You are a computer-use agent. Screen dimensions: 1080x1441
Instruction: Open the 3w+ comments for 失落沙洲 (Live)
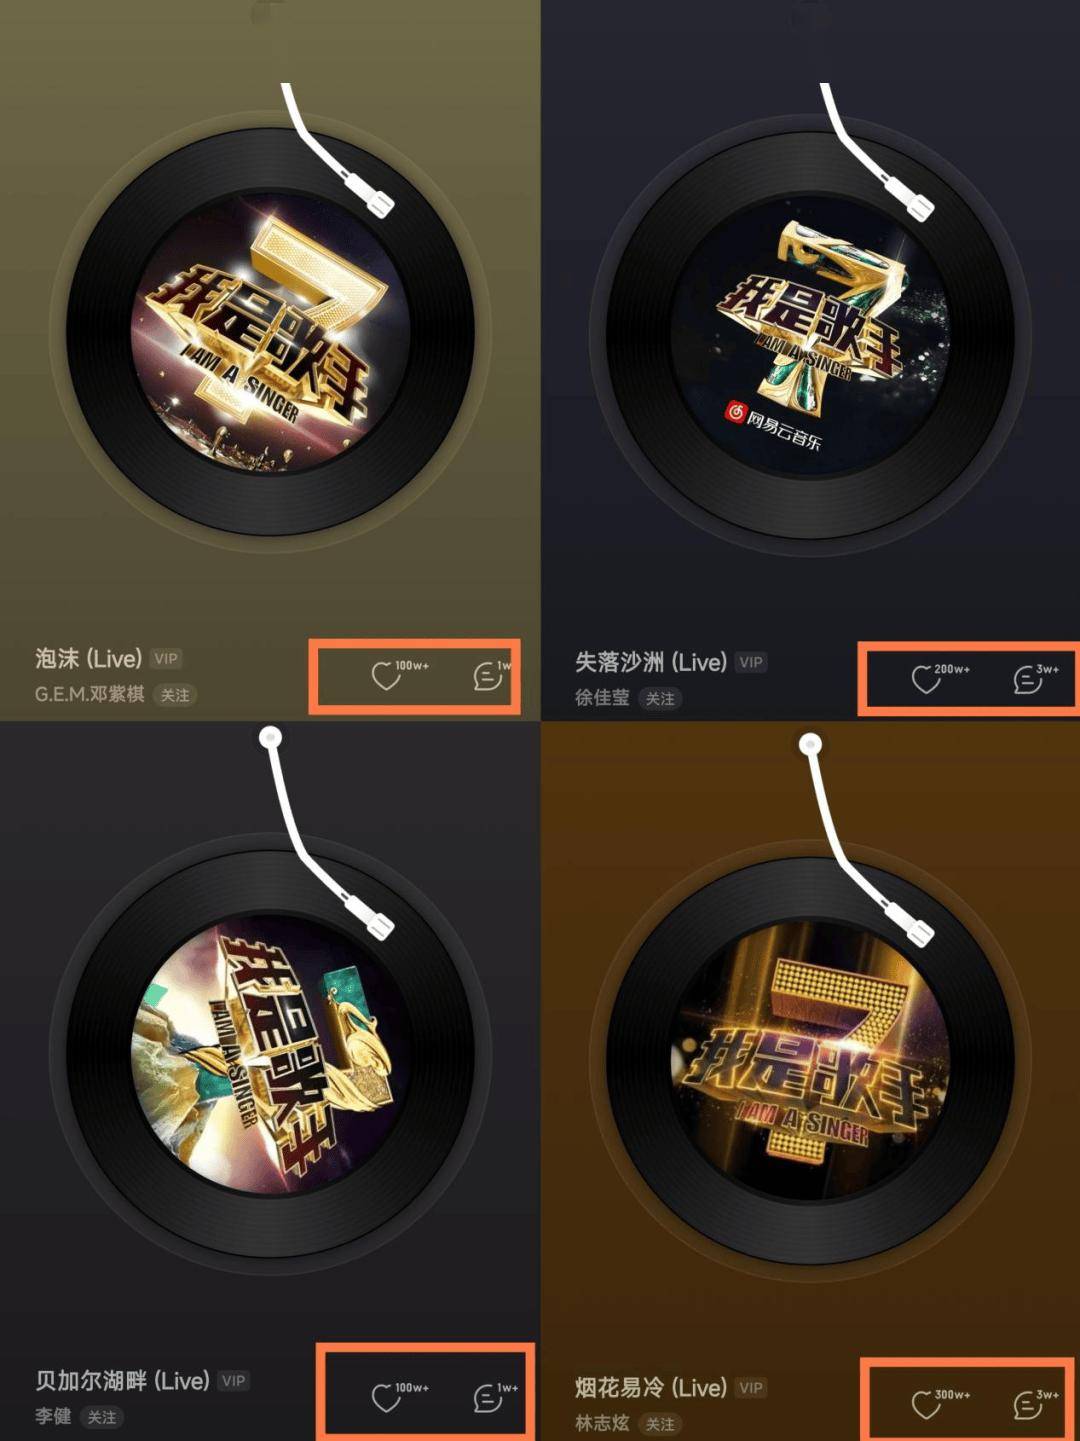tap(1028, 680)
